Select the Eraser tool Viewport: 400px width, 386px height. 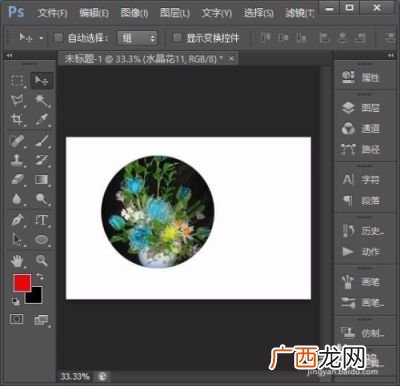(x=17, y=180)
